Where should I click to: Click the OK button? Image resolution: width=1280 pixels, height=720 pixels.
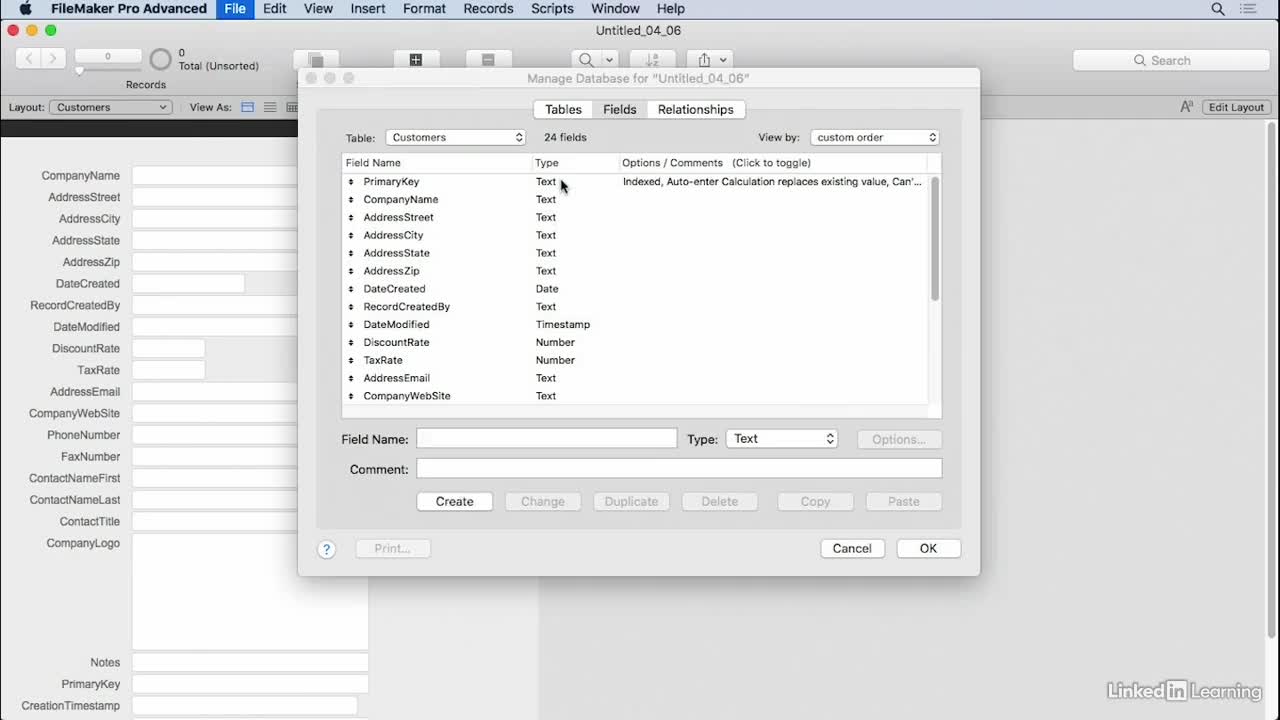pyautogui.click(x=929, y=549)
